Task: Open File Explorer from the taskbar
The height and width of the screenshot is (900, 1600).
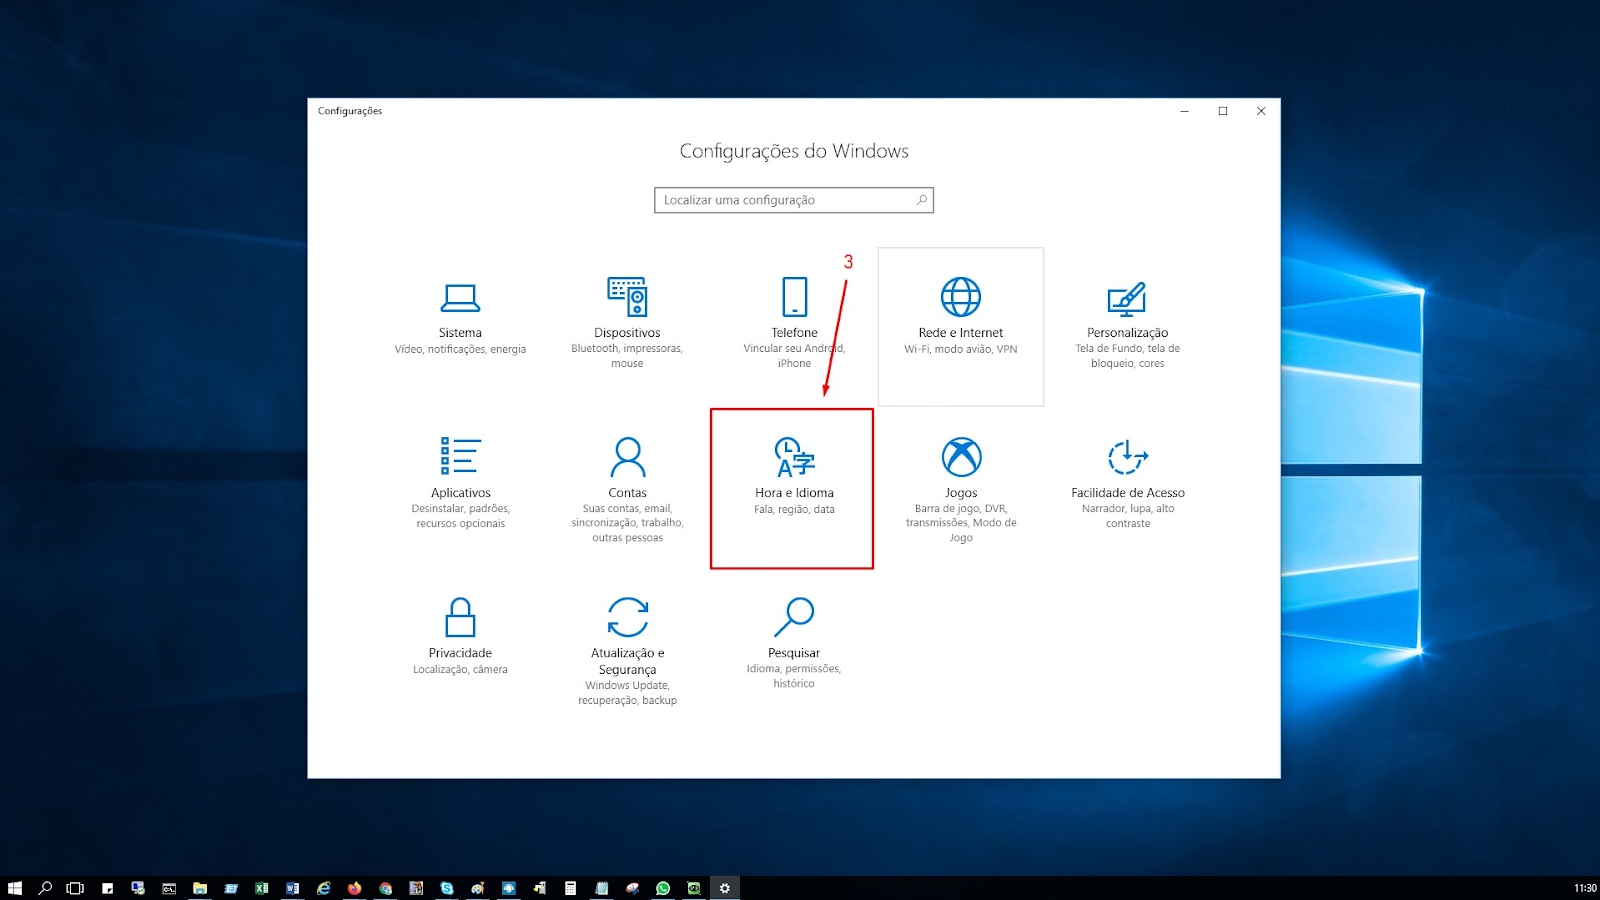Action: coord(200,888)
